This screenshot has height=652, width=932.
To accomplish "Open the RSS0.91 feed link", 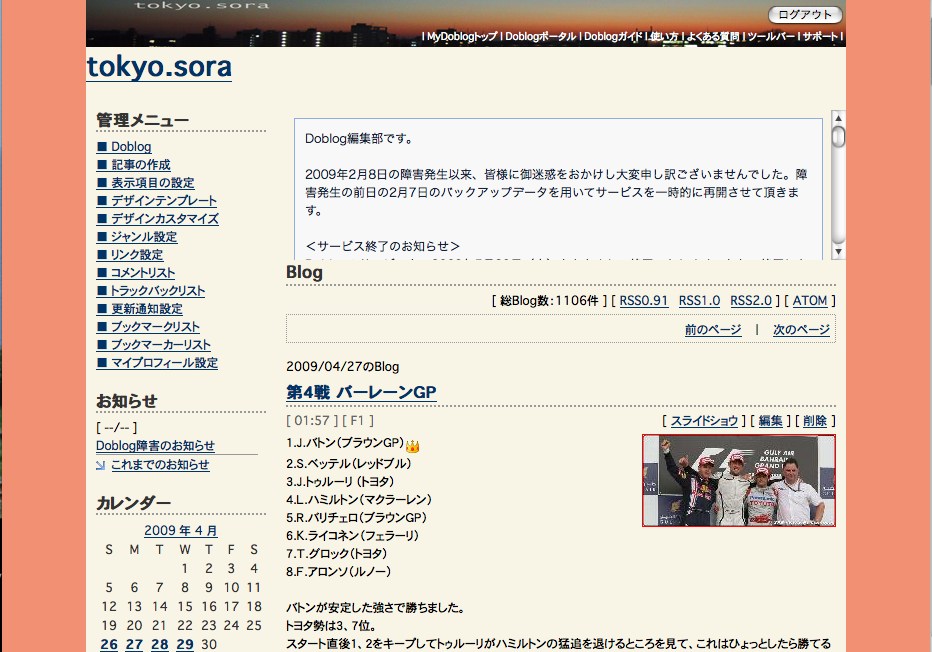I will click(x=644, y=301).
